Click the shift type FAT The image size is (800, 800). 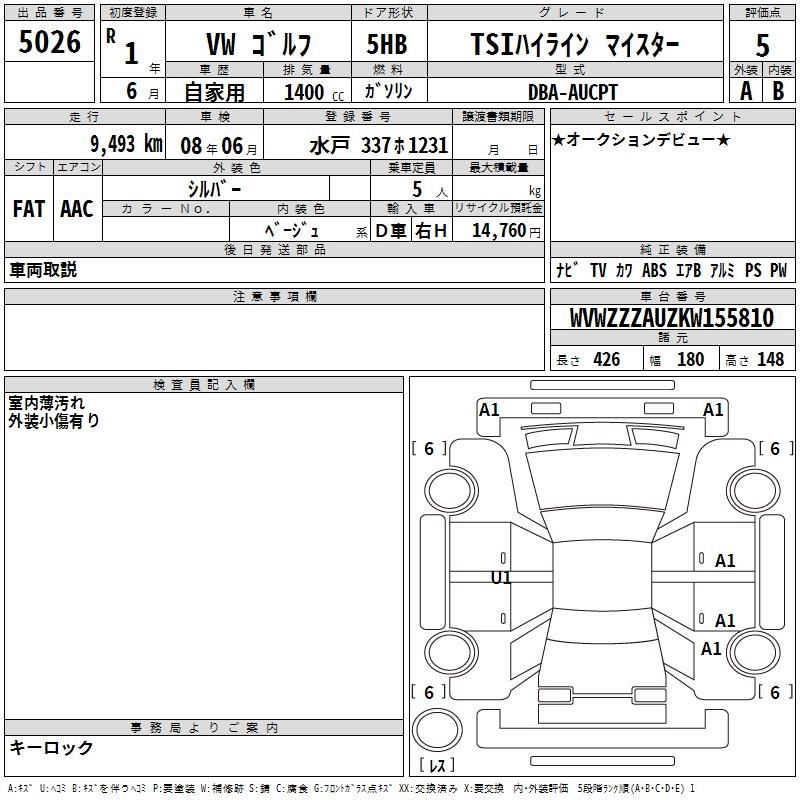29,209
